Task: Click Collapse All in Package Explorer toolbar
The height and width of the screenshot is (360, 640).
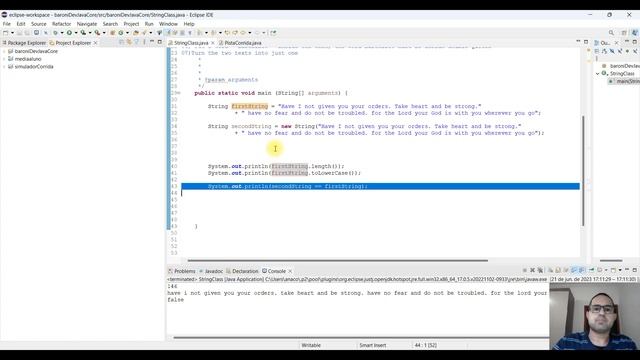Action: [x=122, y=42]
